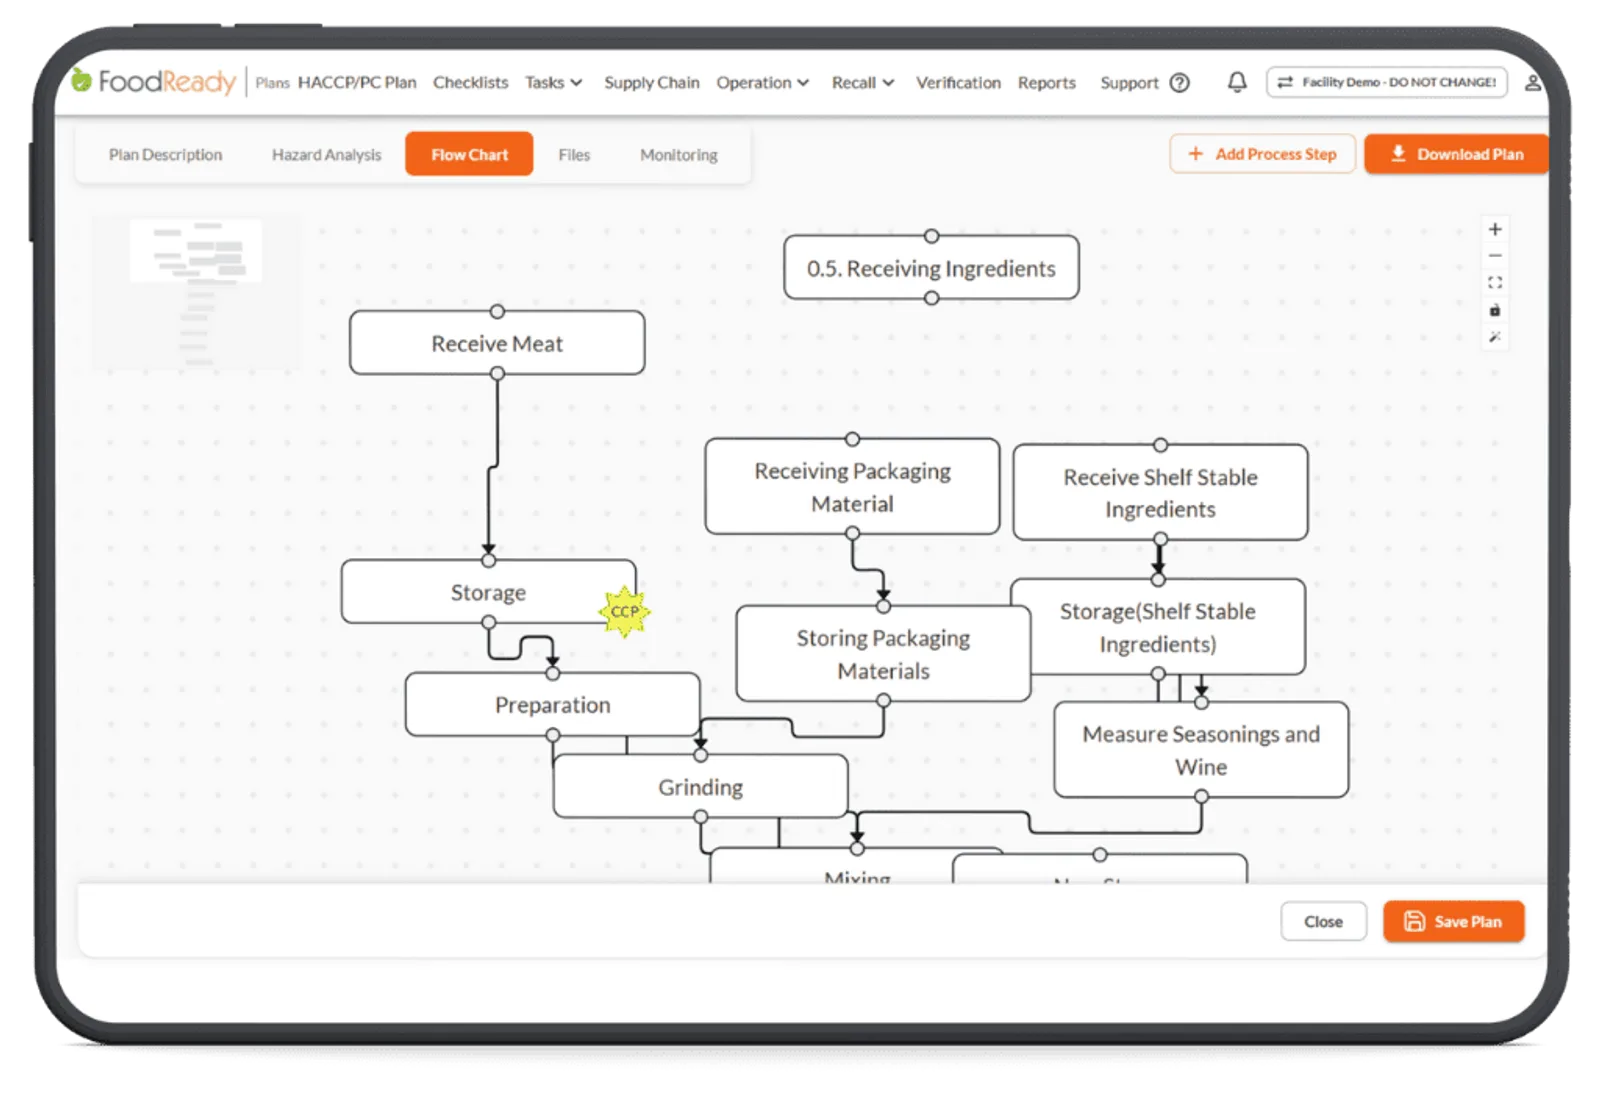
Task: Click the Close button
Action: click(x=1323, y=921)
